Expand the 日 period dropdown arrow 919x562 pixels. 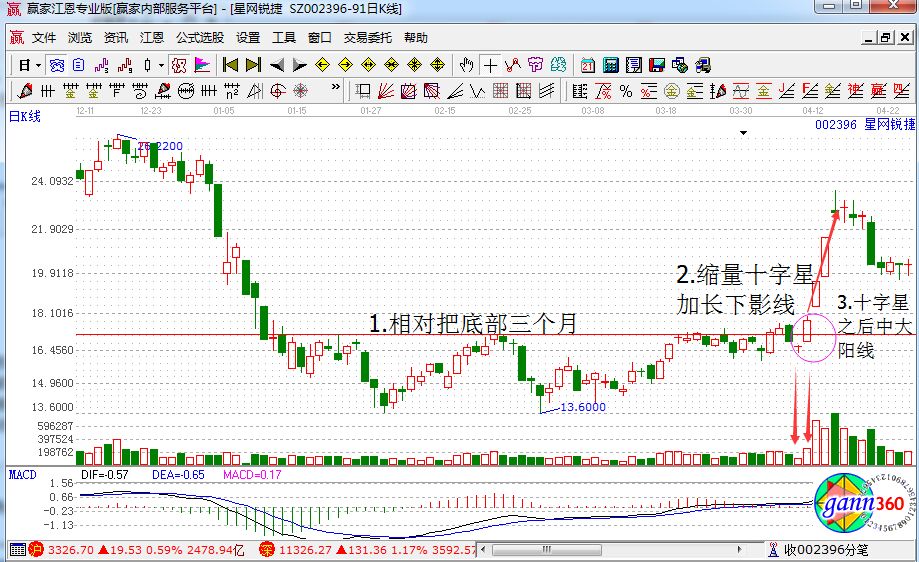click(x=38, y=65)
